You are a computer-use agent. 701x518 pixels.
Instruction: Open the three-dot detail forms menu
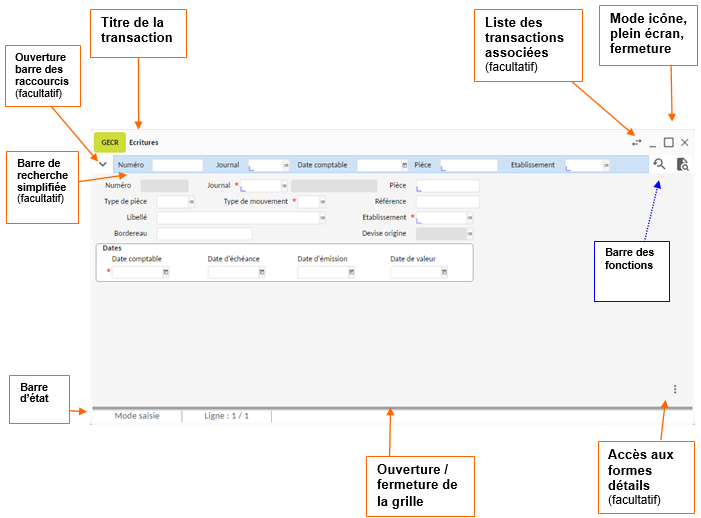(675, 389)
